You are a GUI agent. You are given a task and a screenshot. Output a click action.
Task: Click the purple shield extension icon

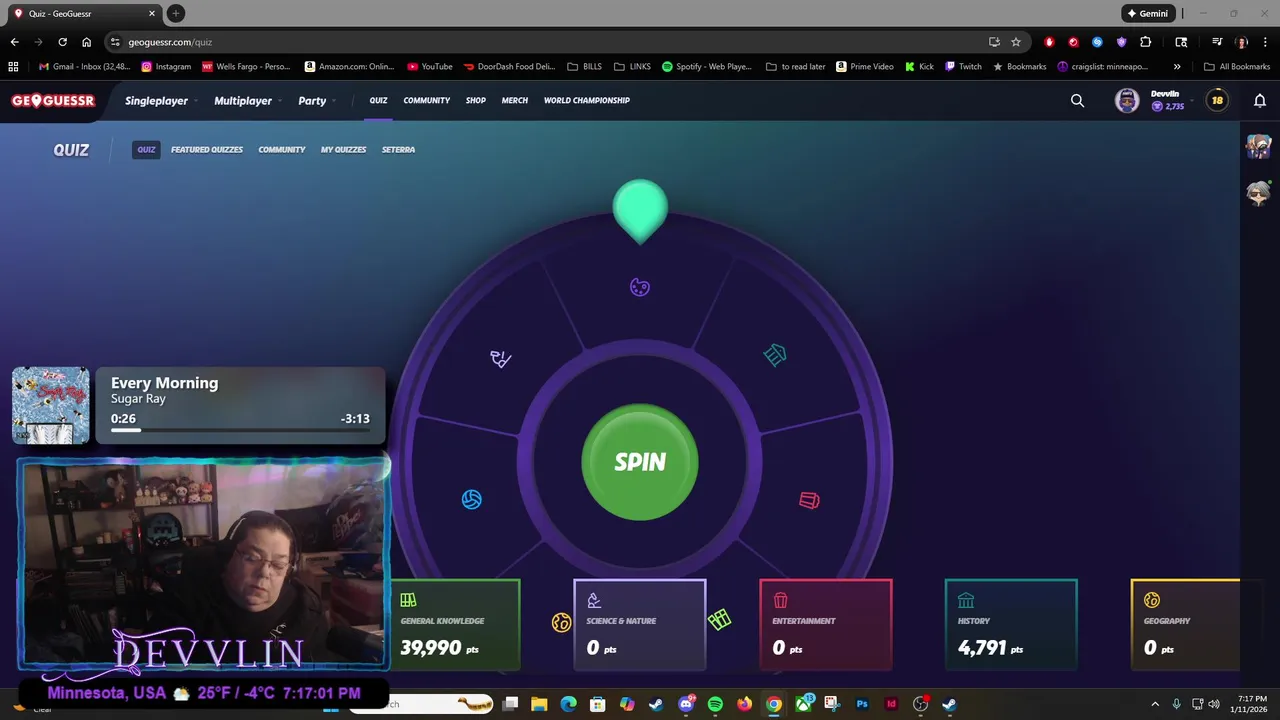[x=1121, y=42]
